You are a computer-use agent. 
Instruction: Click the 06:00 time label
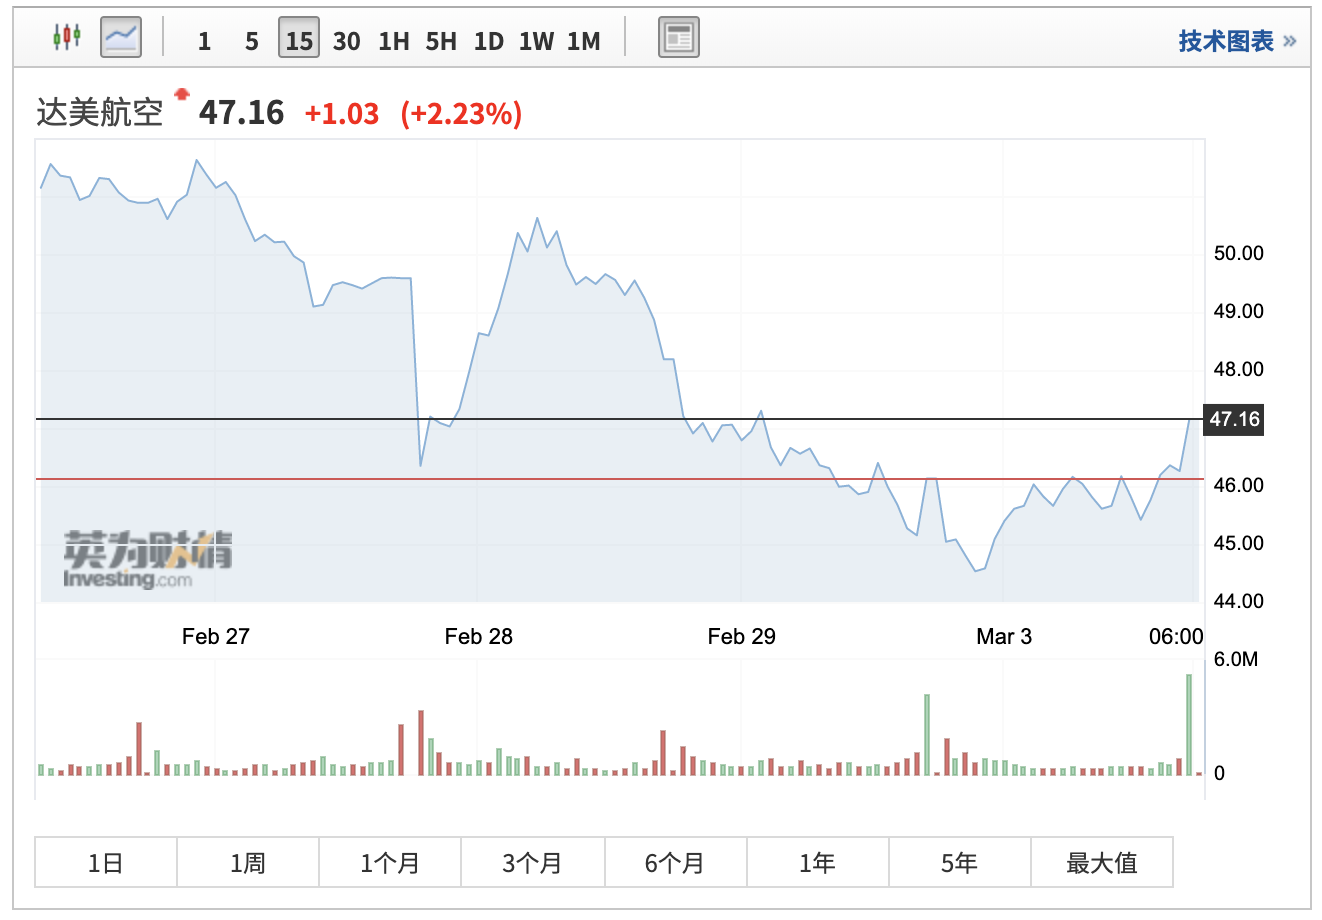pyautogui.click(x=1176, y=637)
